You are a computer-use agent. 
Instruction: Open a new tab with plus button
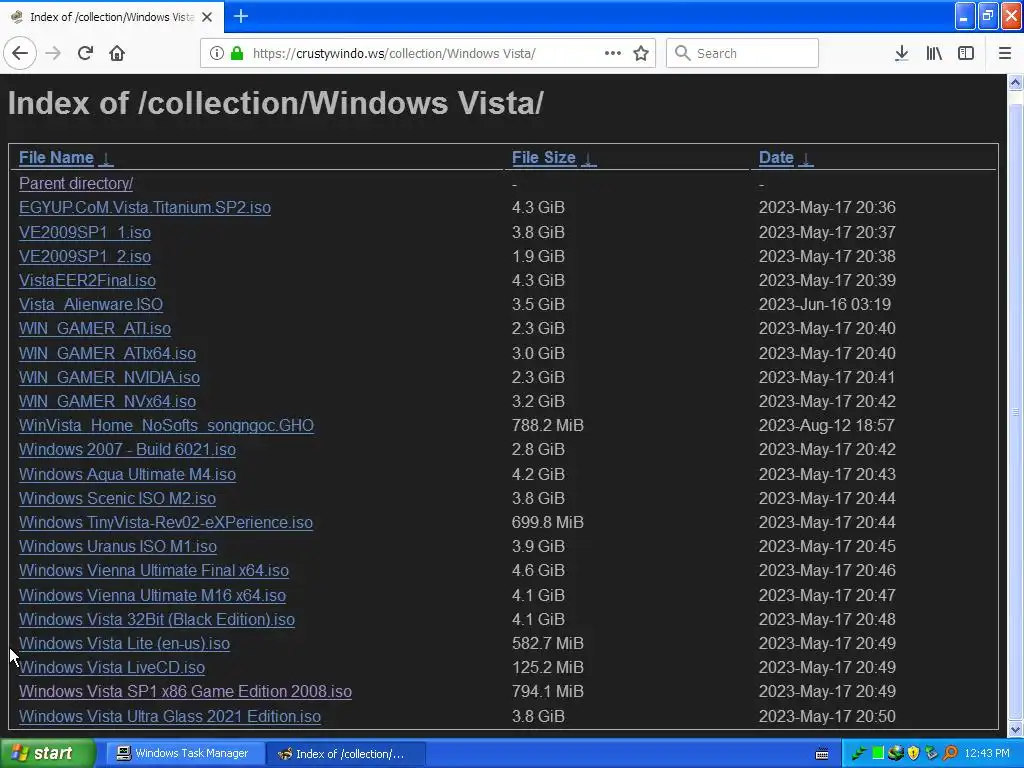[240, 16]
